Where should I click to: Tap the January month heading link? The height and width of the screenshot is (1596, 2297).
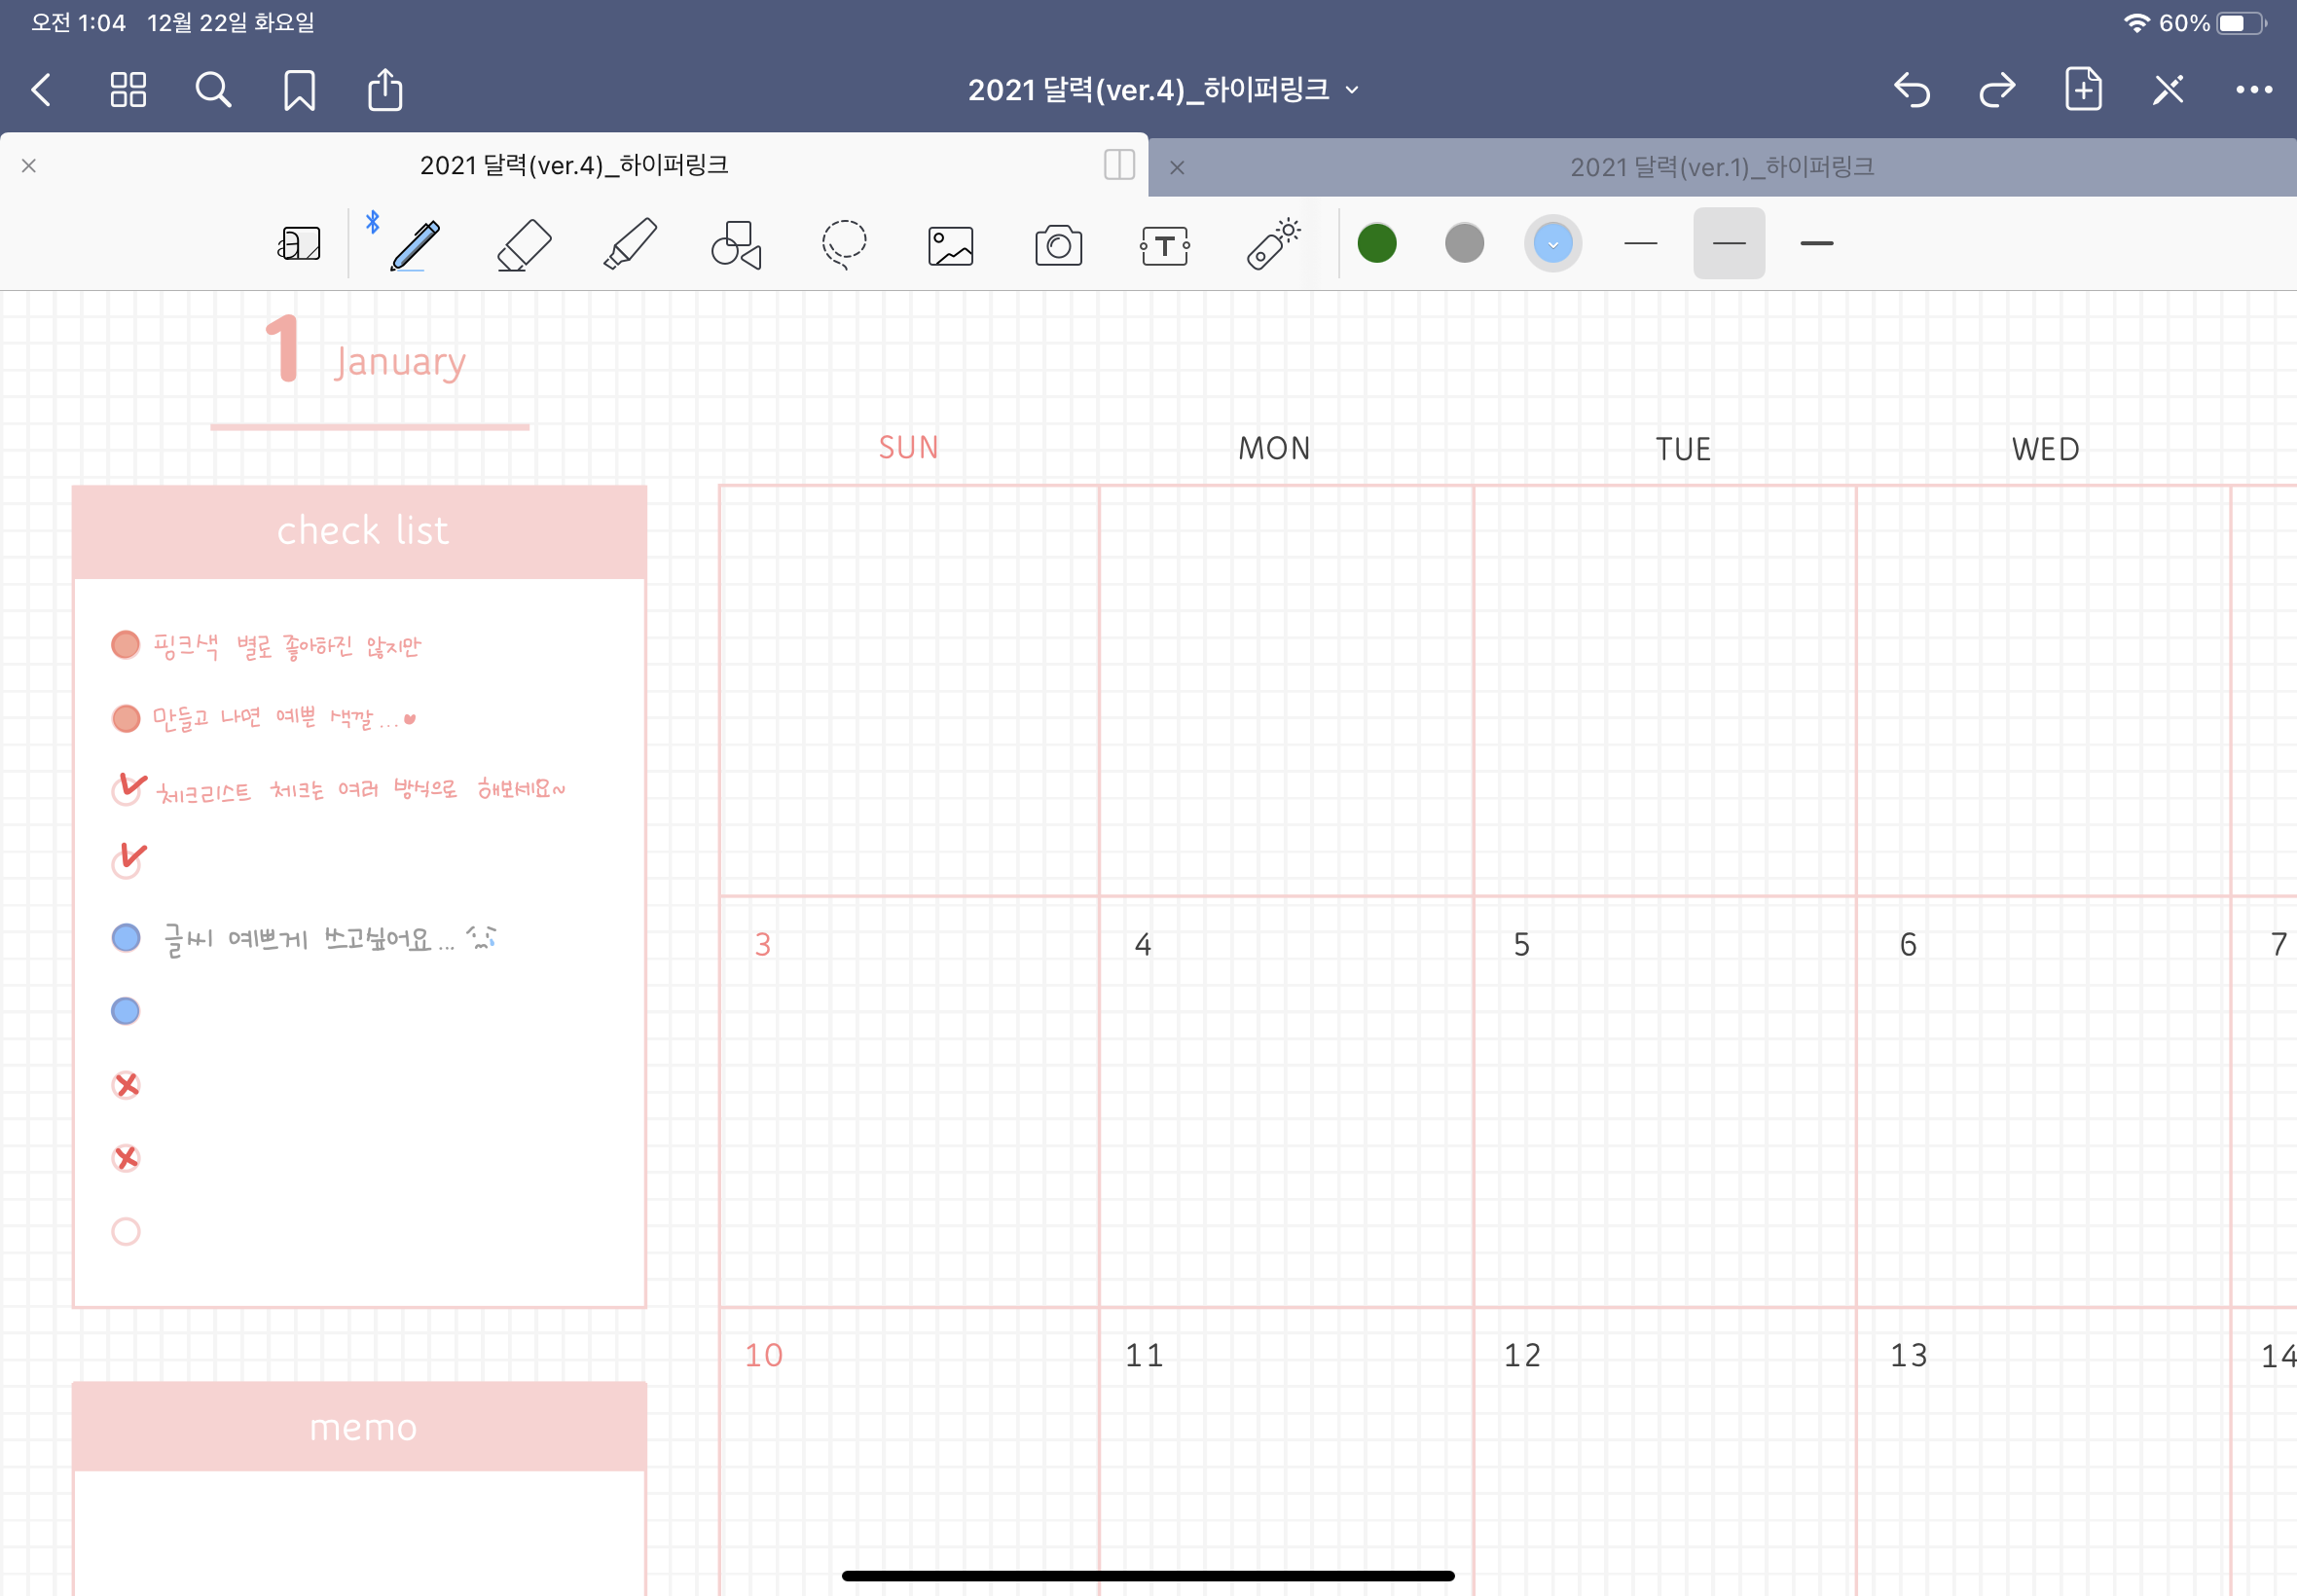(x=368, y=352)
